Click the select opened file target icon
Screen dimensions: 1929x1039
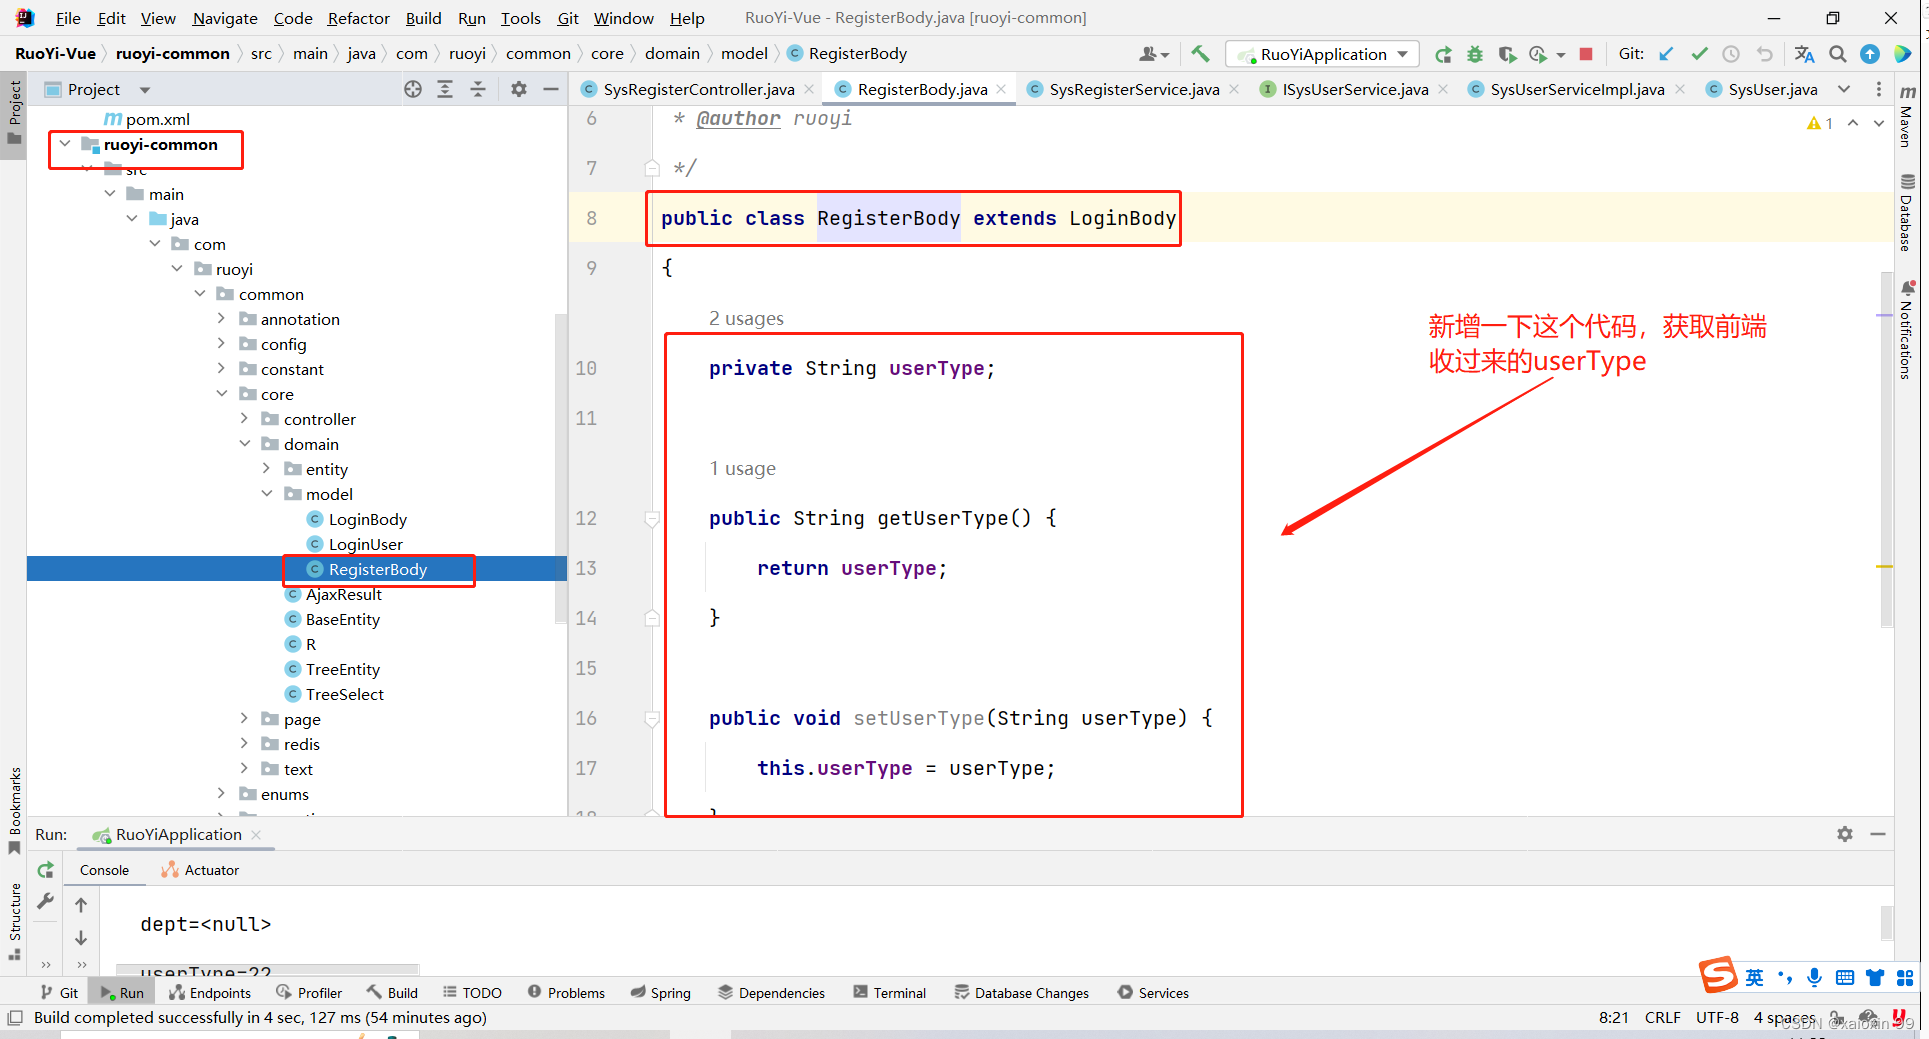tap(413, 89)
